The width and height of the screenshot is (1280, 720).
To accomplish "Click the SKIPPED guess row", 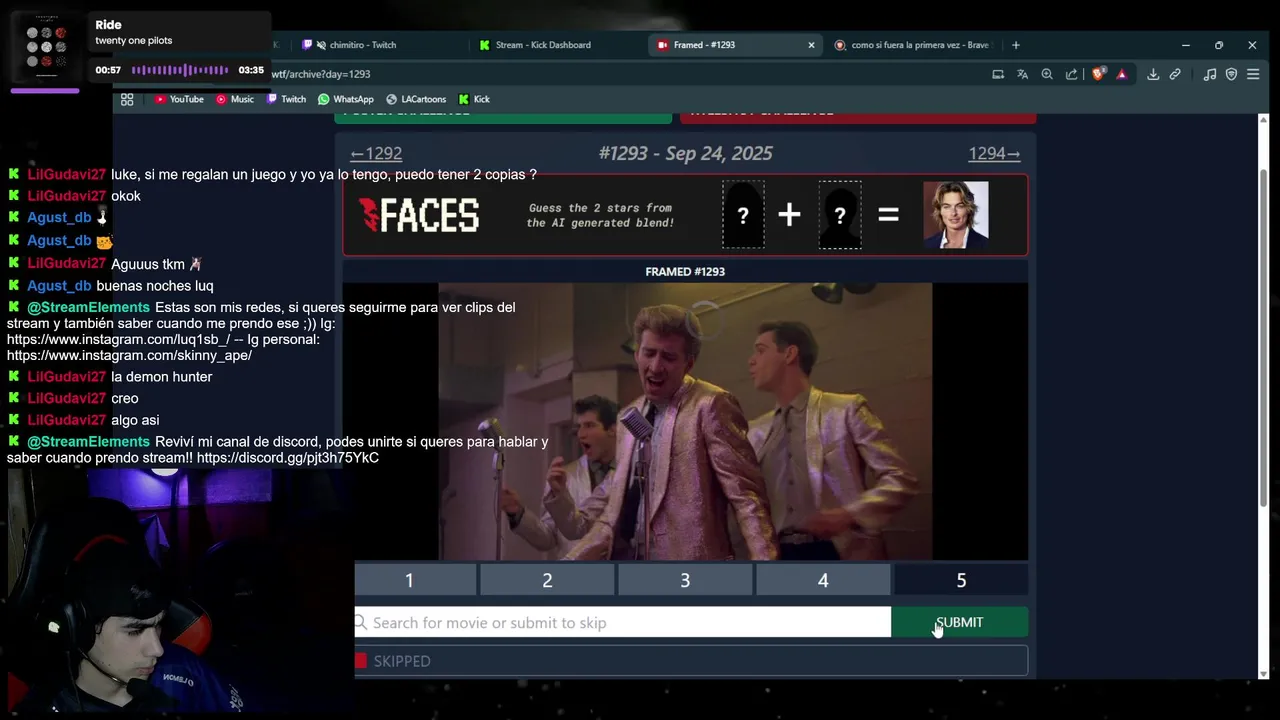I will [691, 661].
